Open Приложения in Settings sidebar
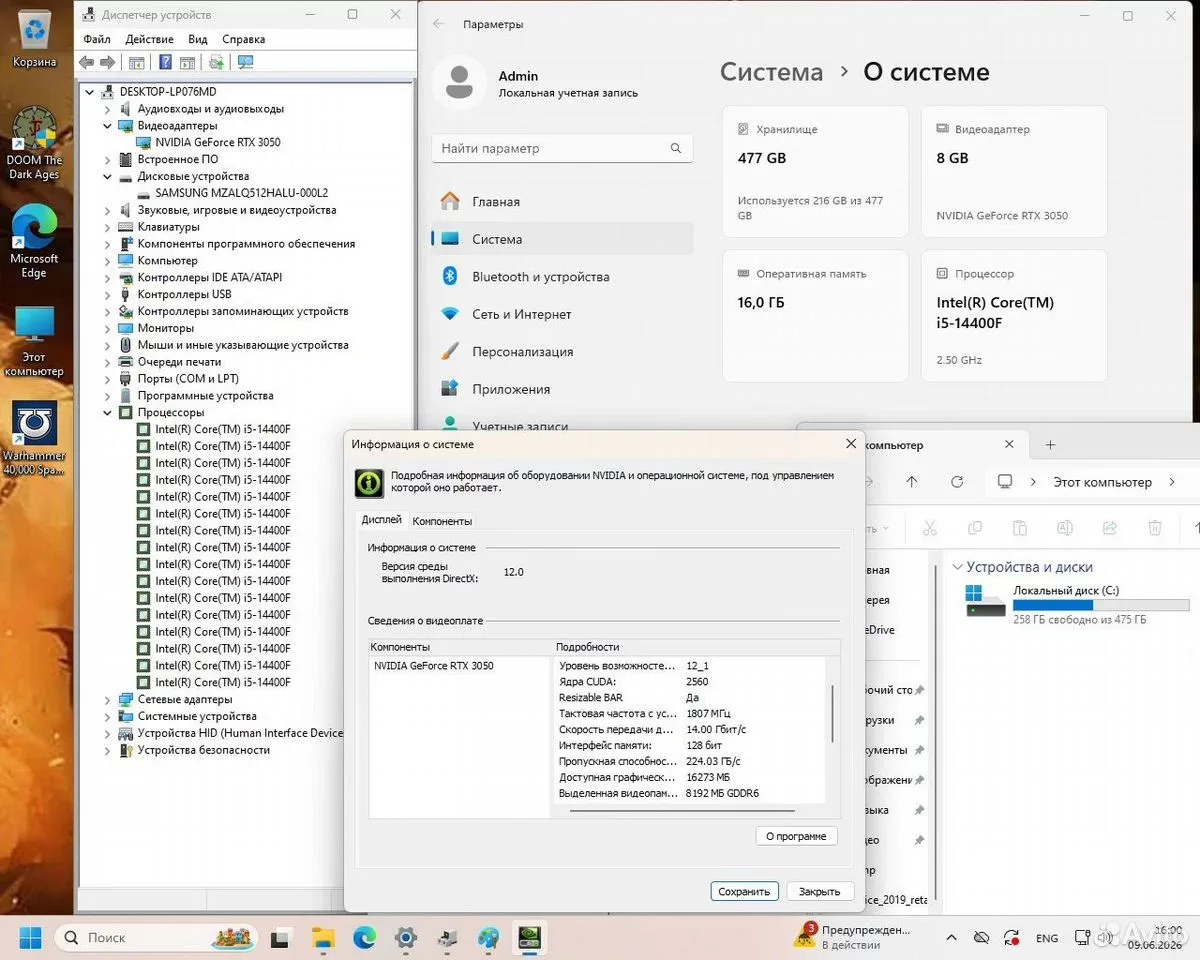The image size is (1200, 960). 562,389
